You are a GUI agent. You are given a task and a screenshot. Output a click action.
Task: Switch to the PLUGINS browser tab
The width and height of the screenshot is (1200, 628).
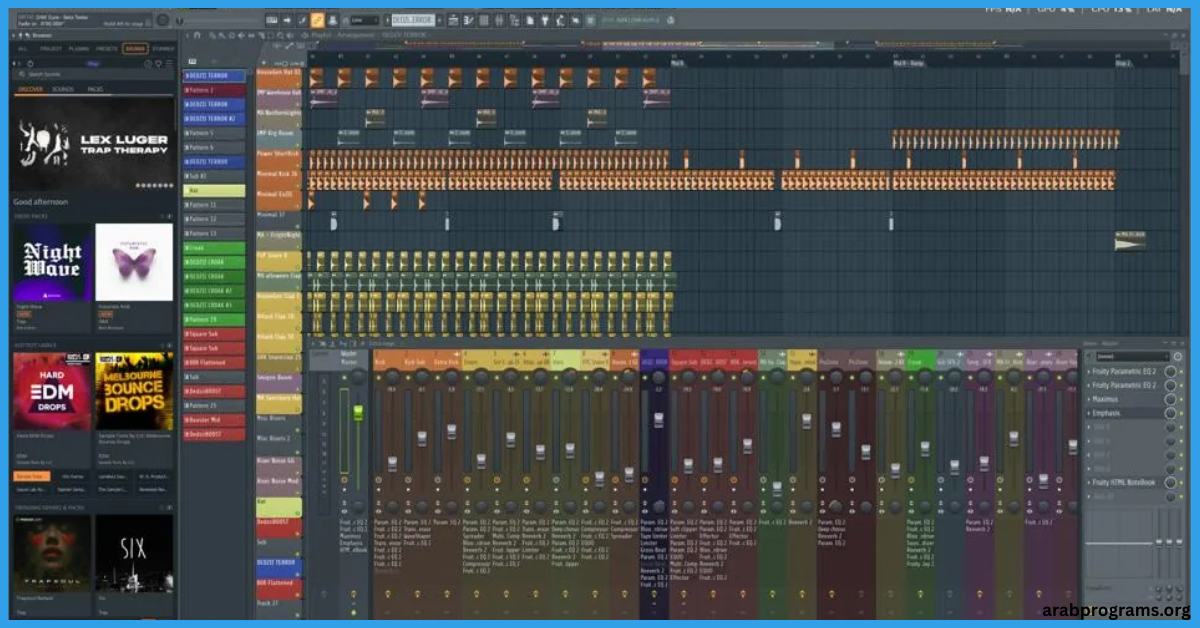[79, 48]
